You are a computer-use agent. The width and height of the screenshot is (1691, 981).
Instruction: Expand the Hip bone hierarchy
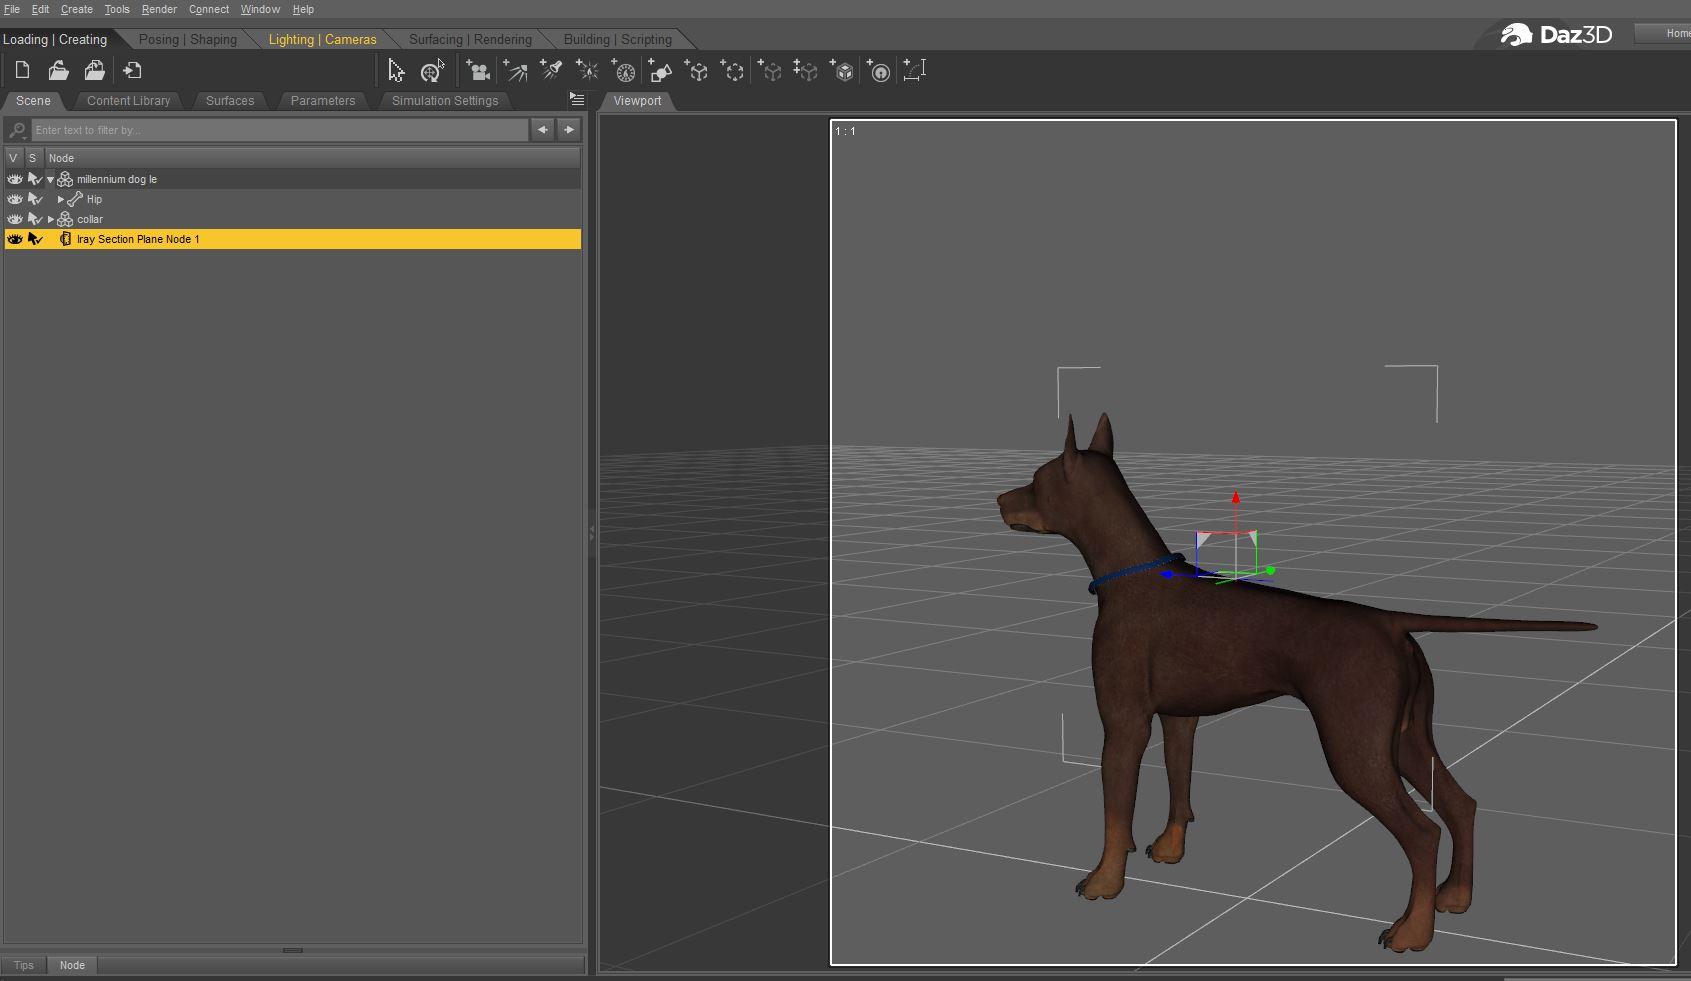(x=61, y=199)
